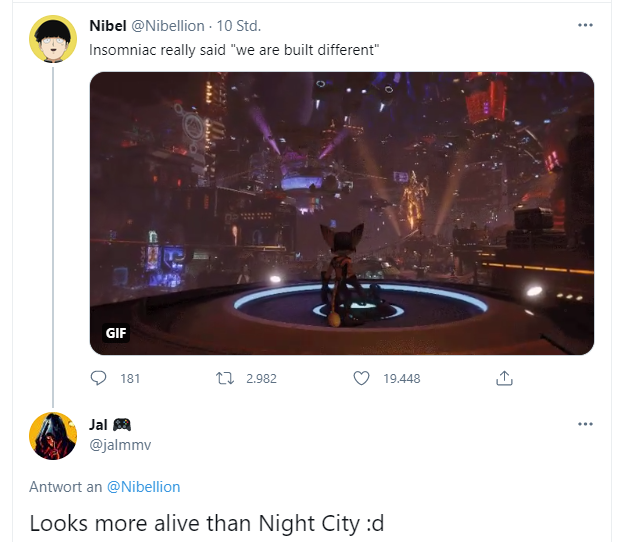Click the reply speech bubble icon
This screenshot has height=542, width=626.
click(98, 378)
